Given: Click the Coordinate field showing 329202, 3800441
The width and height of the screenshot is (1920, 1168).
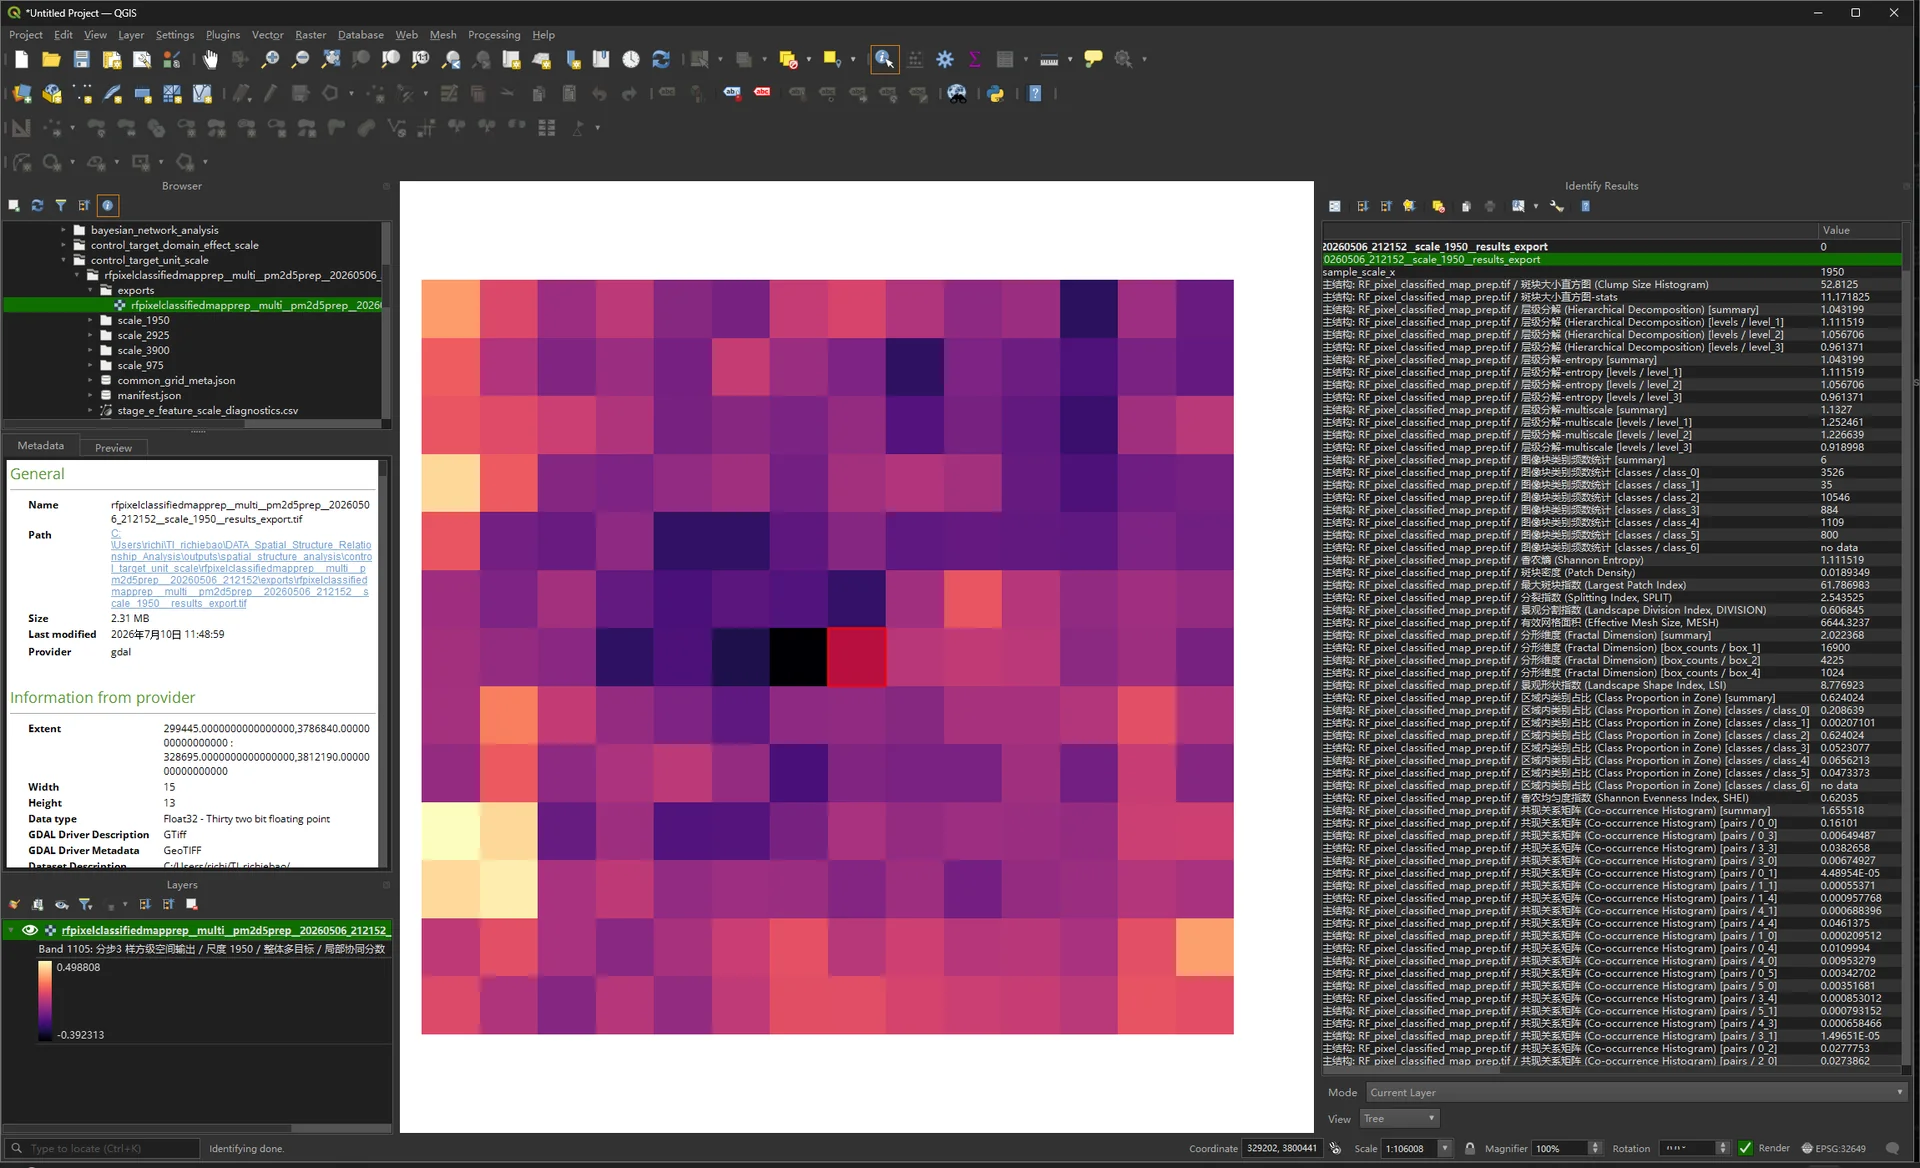Looking at the screenshot, I should pos(1282,1148).
